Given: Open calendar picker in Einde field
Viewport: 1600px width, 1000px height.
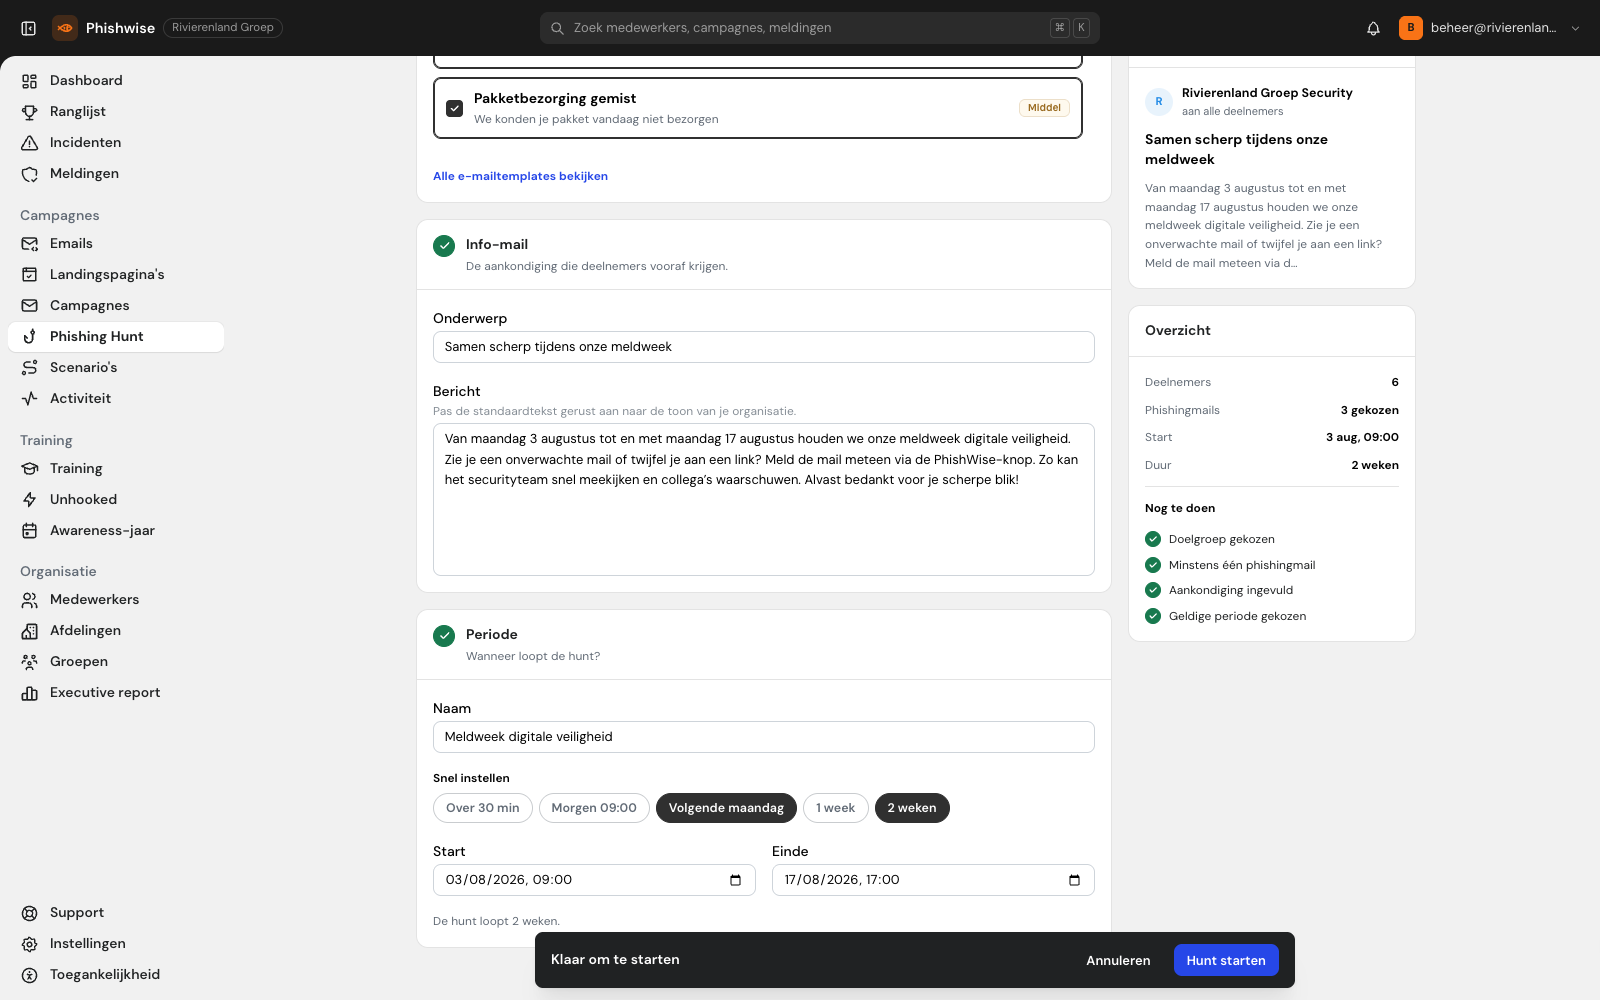Looking at the screenshot, I should point(1075,880).
